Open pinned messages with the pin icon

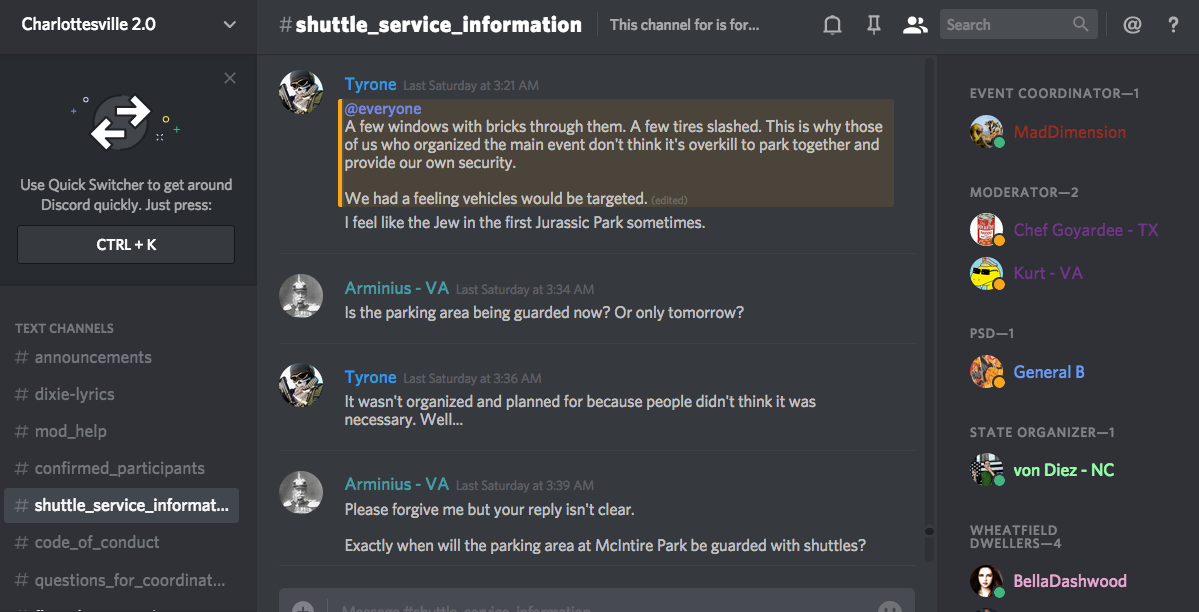(x=873, y=25)
